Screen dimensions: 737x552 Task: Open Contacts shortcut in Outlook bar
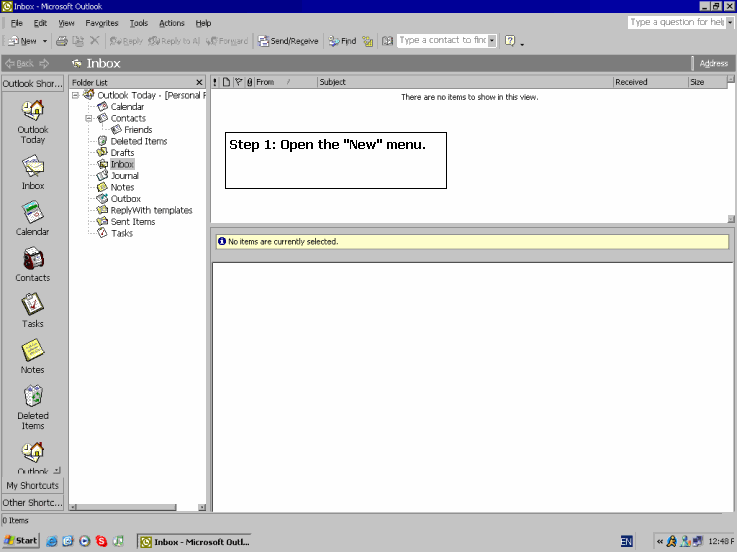coord(32,265)
